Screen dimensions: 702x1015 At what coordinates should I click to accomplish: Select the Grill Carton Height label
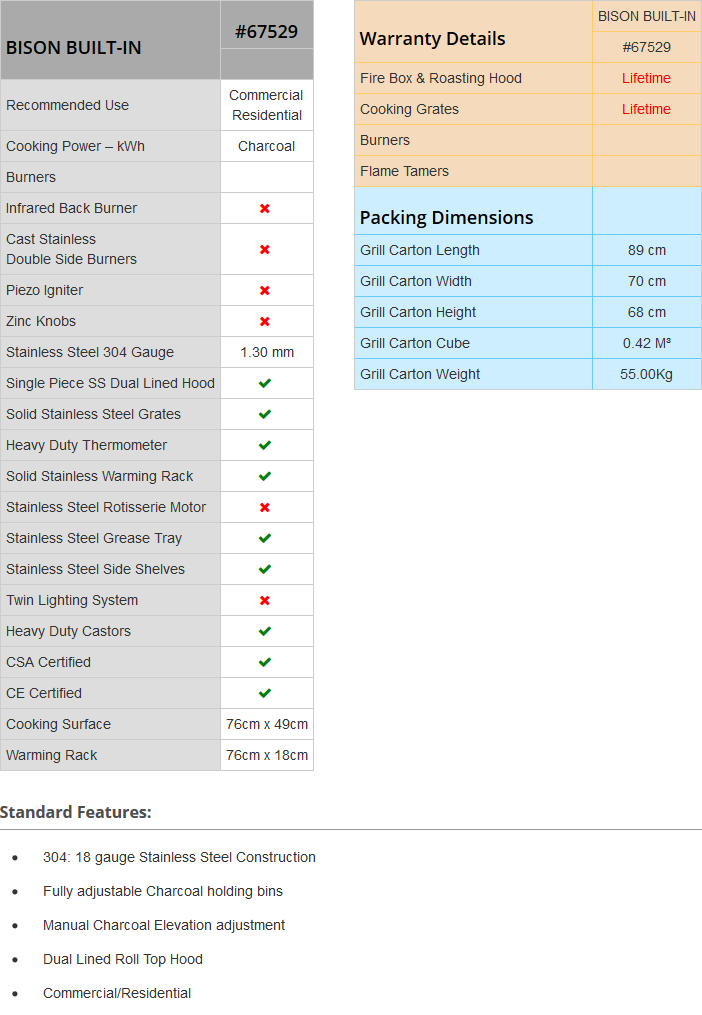(418, 313)
